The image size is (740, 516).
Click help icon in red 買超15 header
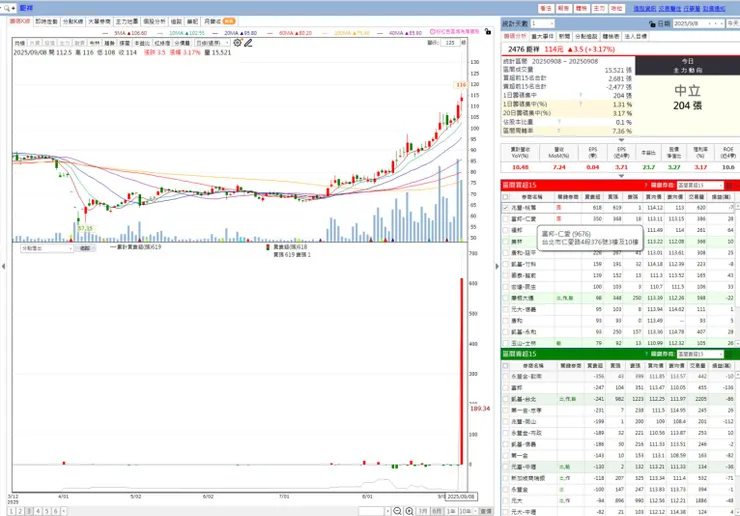pyautogui.click(x=646, y=185)
